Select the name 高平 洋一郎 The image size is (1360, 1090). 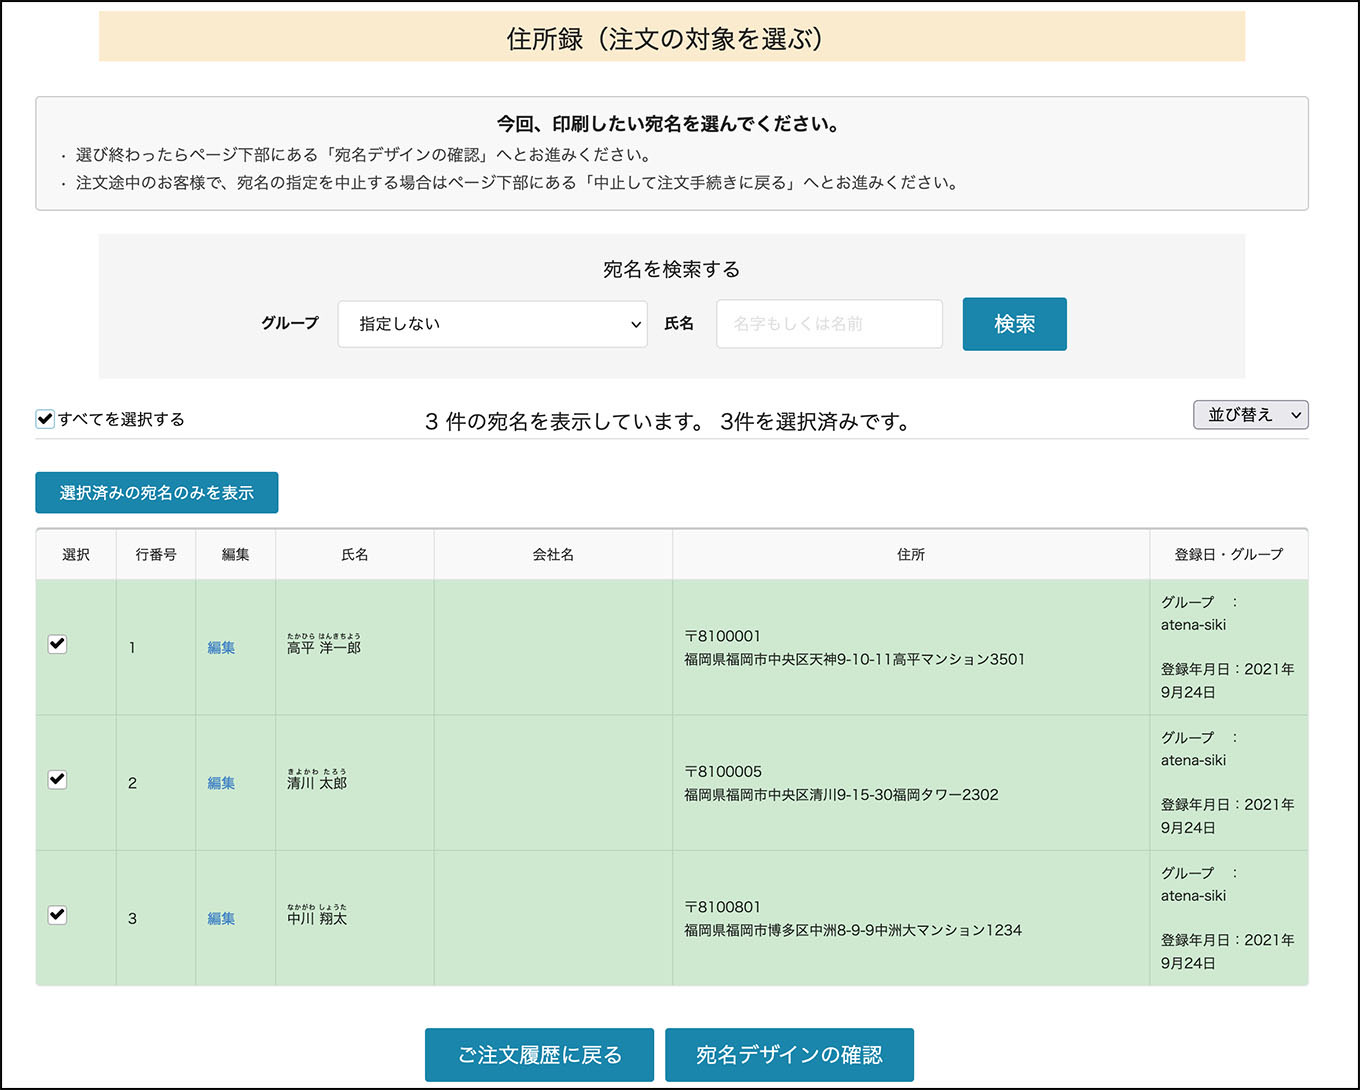point(324,648)
